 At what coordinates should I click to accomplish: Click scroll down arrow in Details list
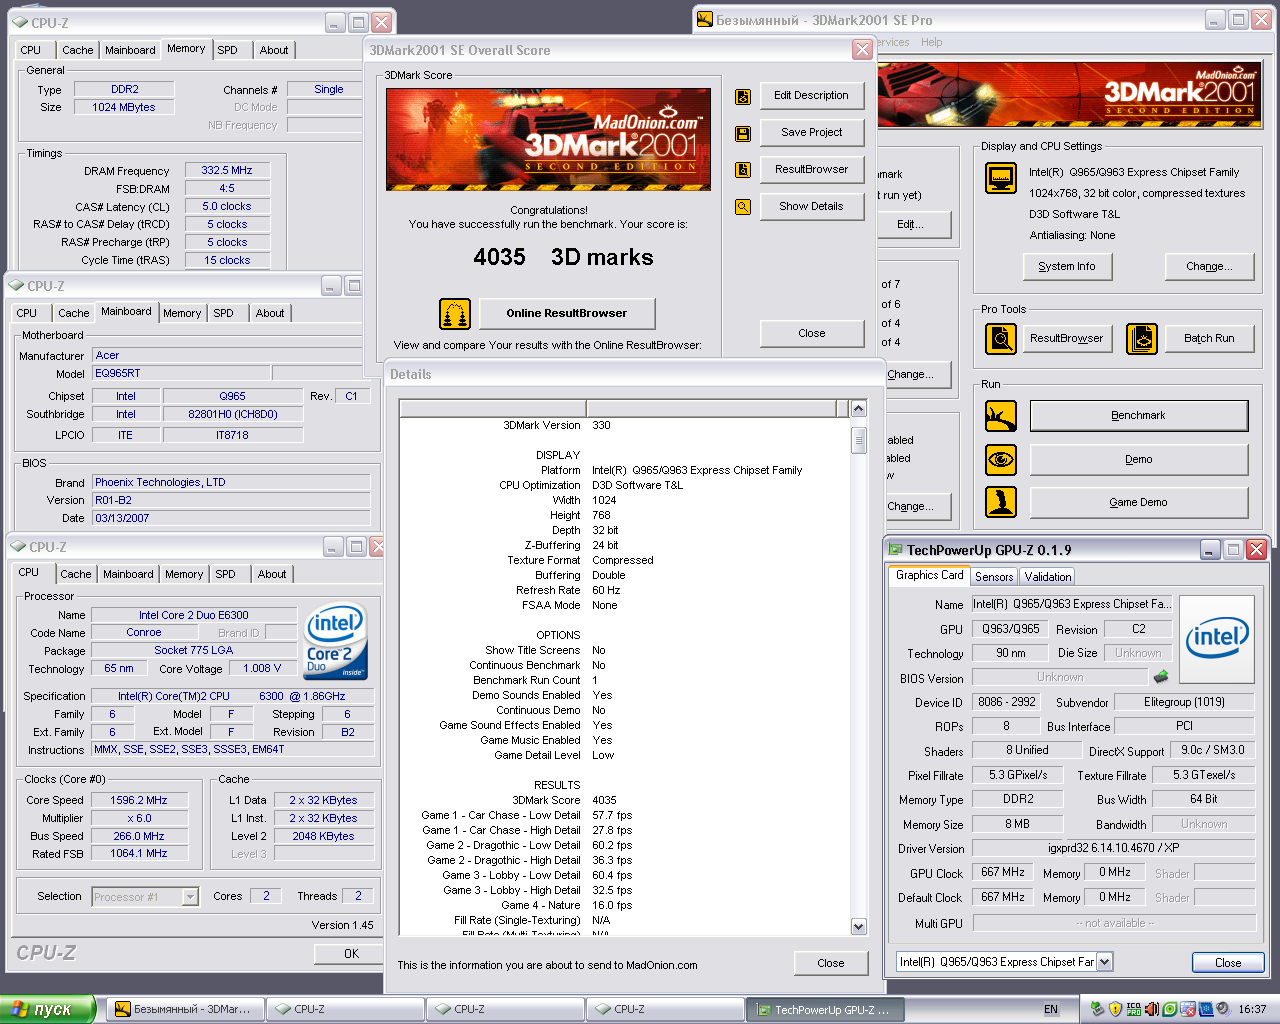858,927
